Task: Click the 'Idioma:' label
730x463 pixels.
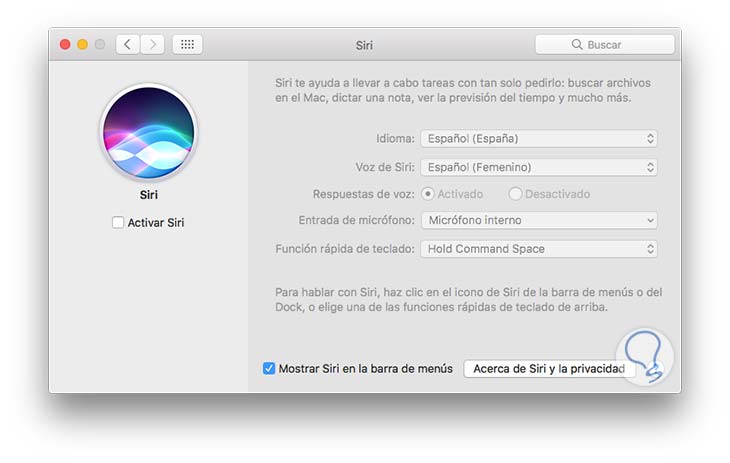Action: [x=395, y=138]
